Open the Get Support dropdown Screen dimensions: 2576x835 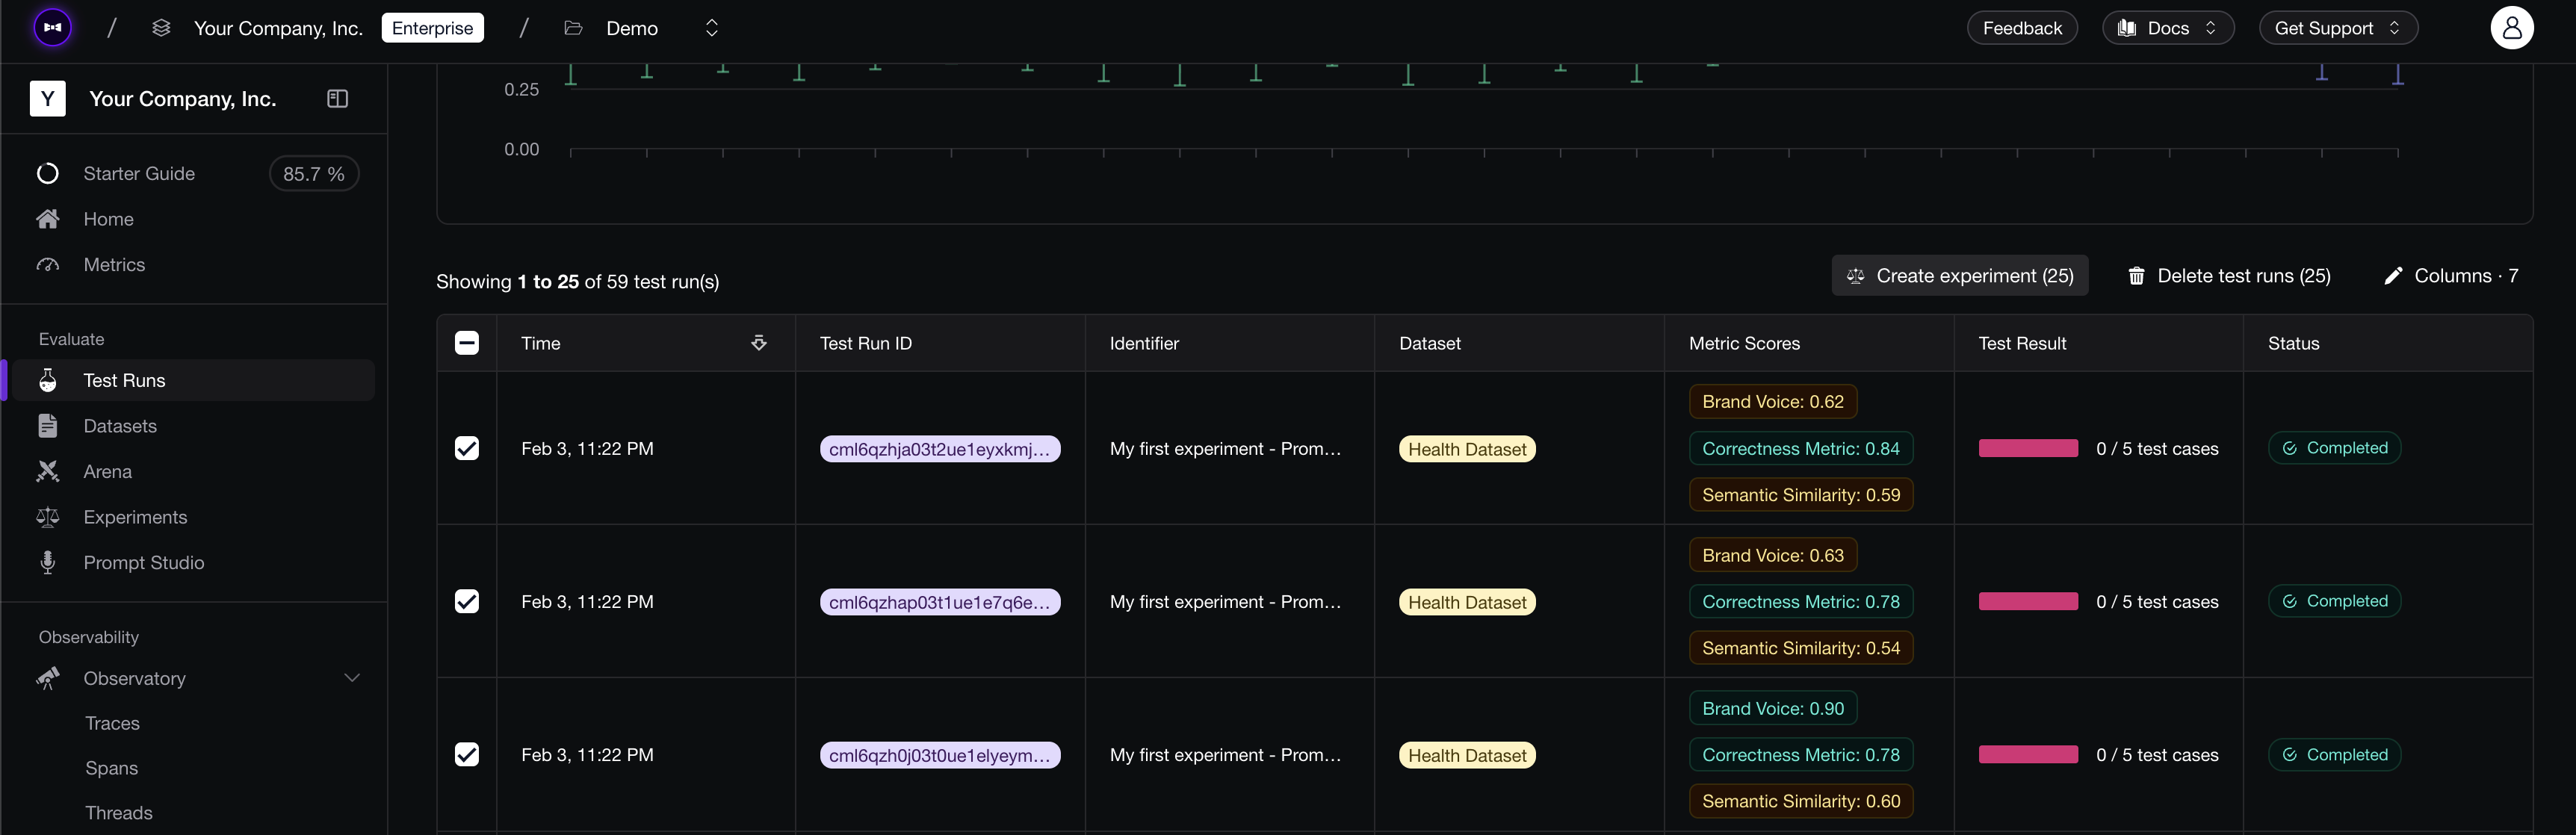tap(2338, 28)
